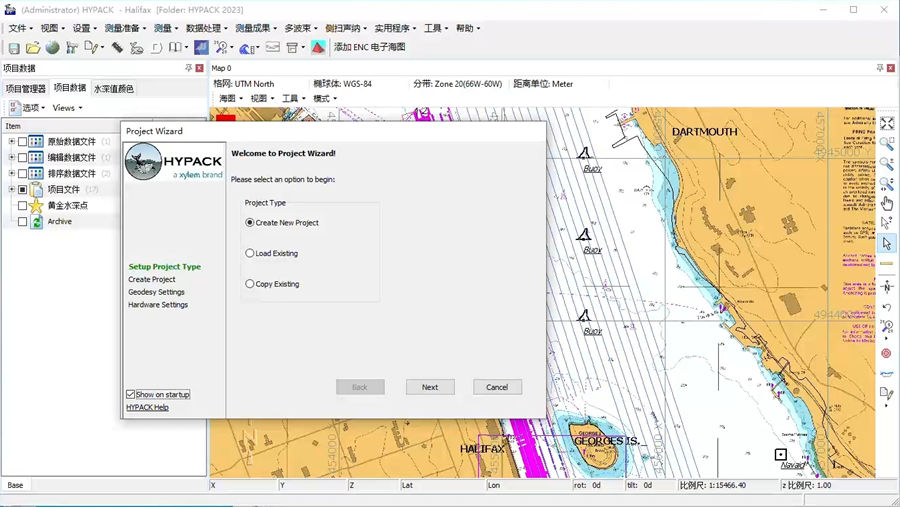
Task: Select the highlighted arrow pointer tool
Action: point(887,243)
